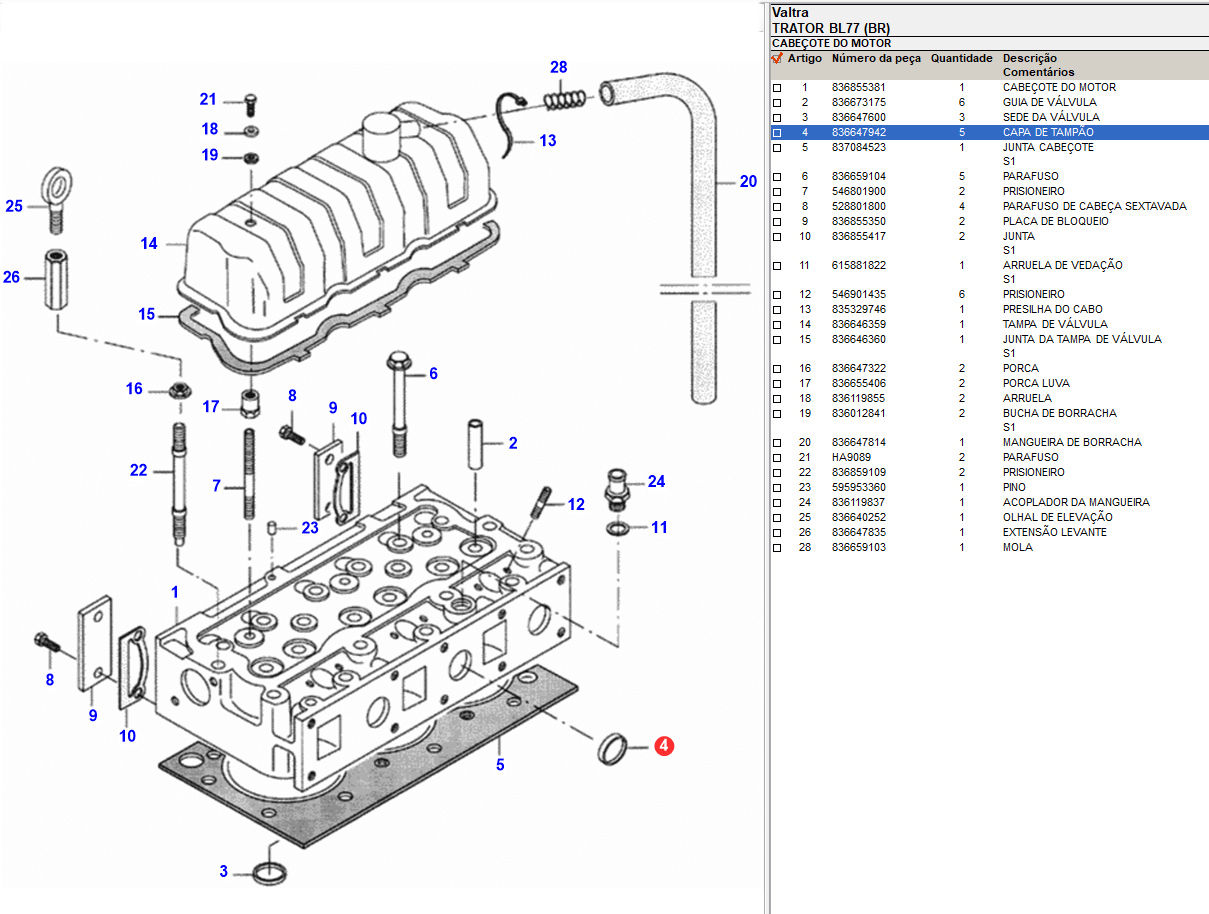Click callout 24 next to hose coupler

(x=656, y=482)
